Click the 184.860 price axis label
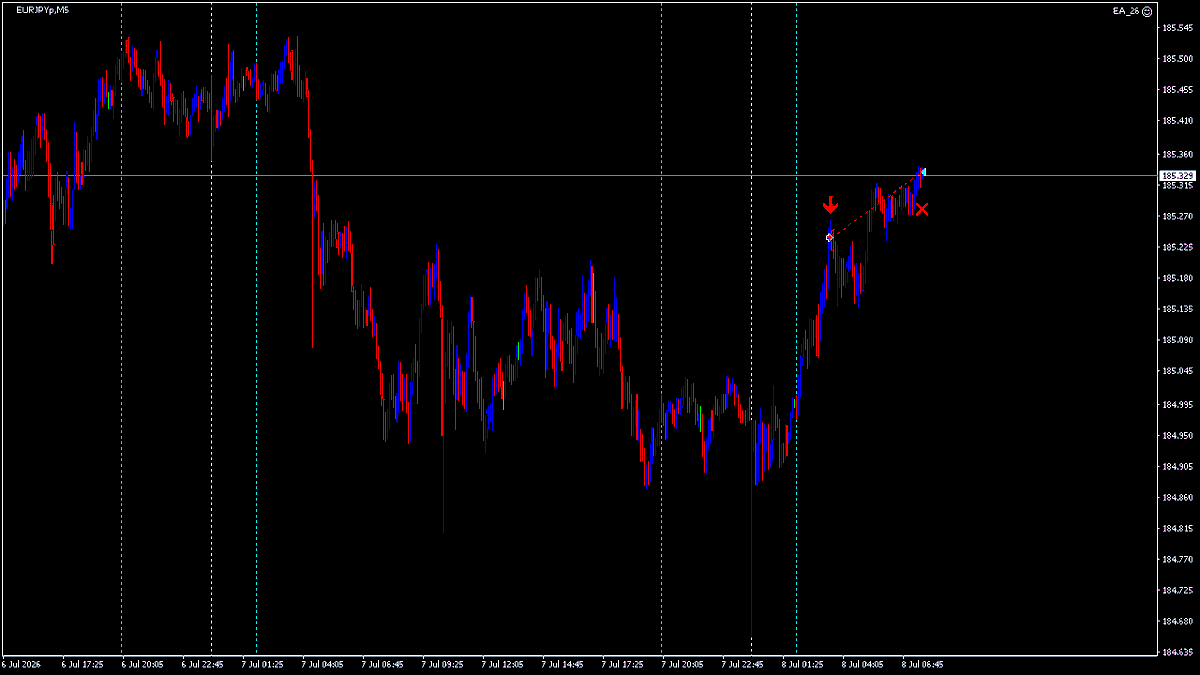The width and height of the screenshot is (1200, 675). click(1177, 498)
